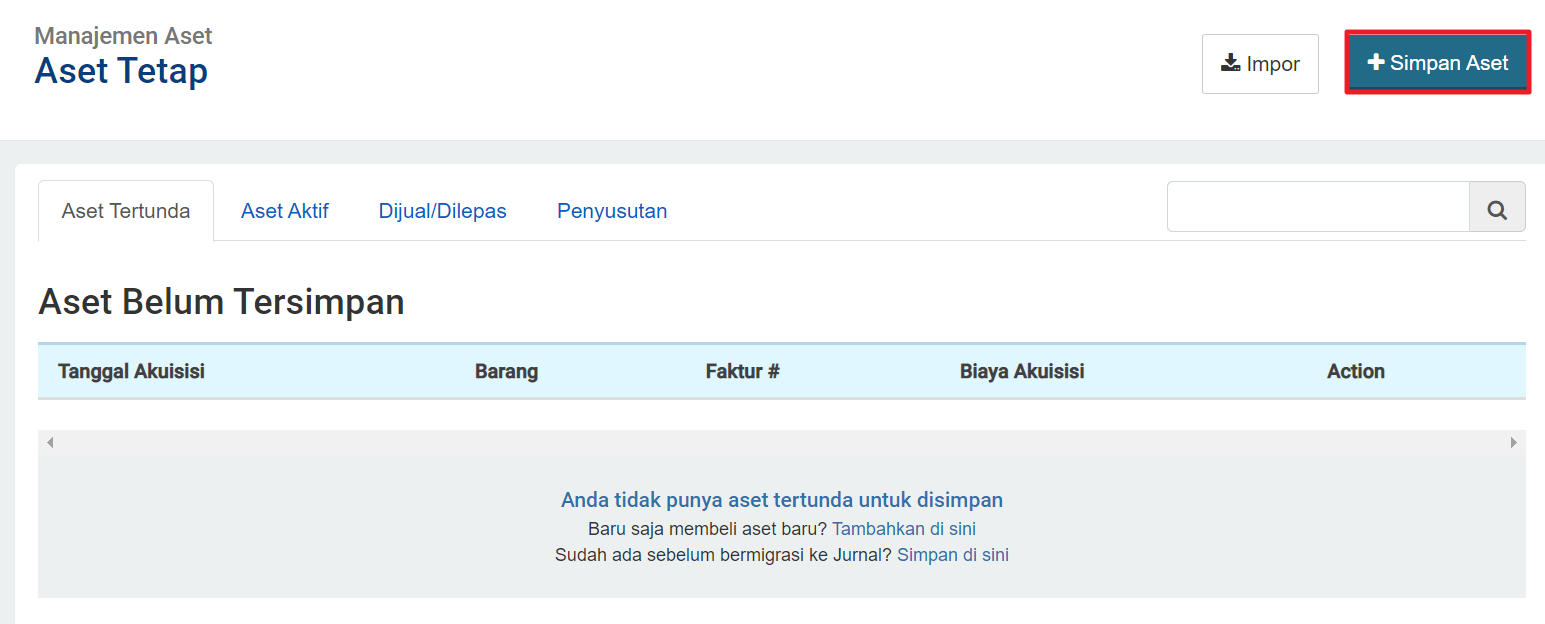This screenshot has width=1545, height=624.
Task: Click the Biaya Akuisisi column header
Action: click(1023, 370)
